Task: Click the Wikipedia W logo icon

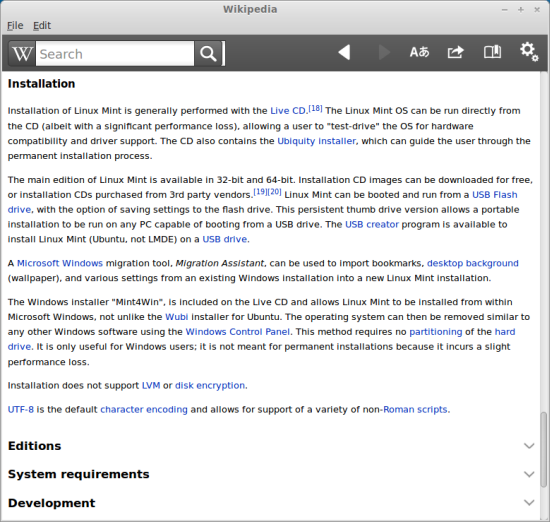Action: [22, 54]
